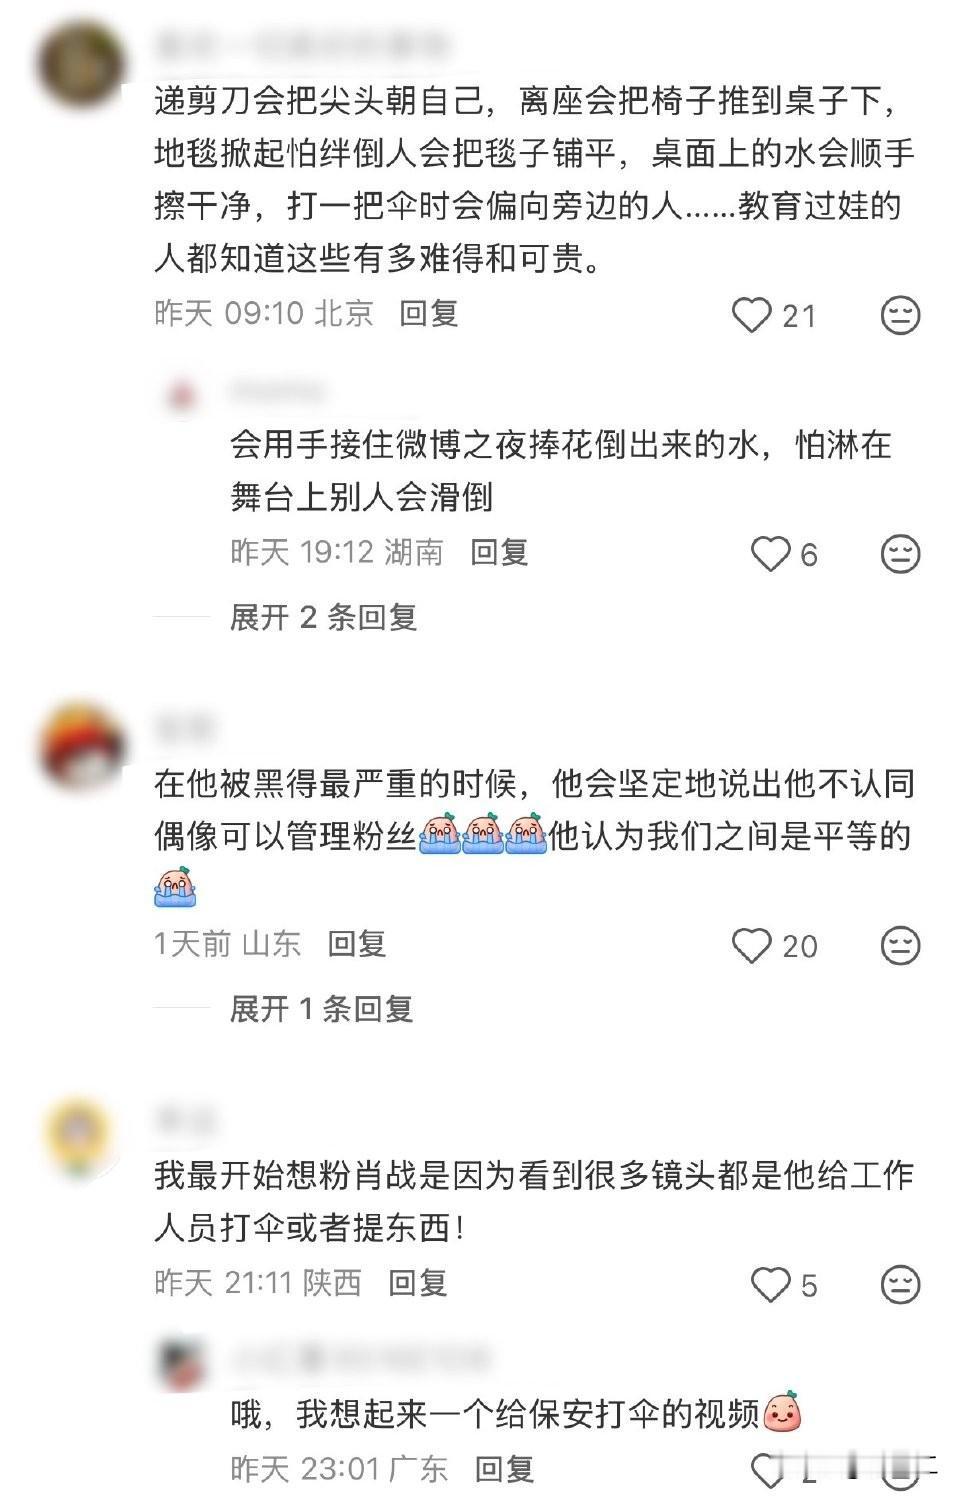
Task: Like the Hunan reply with 6 likes
Action: pos(771,553)
